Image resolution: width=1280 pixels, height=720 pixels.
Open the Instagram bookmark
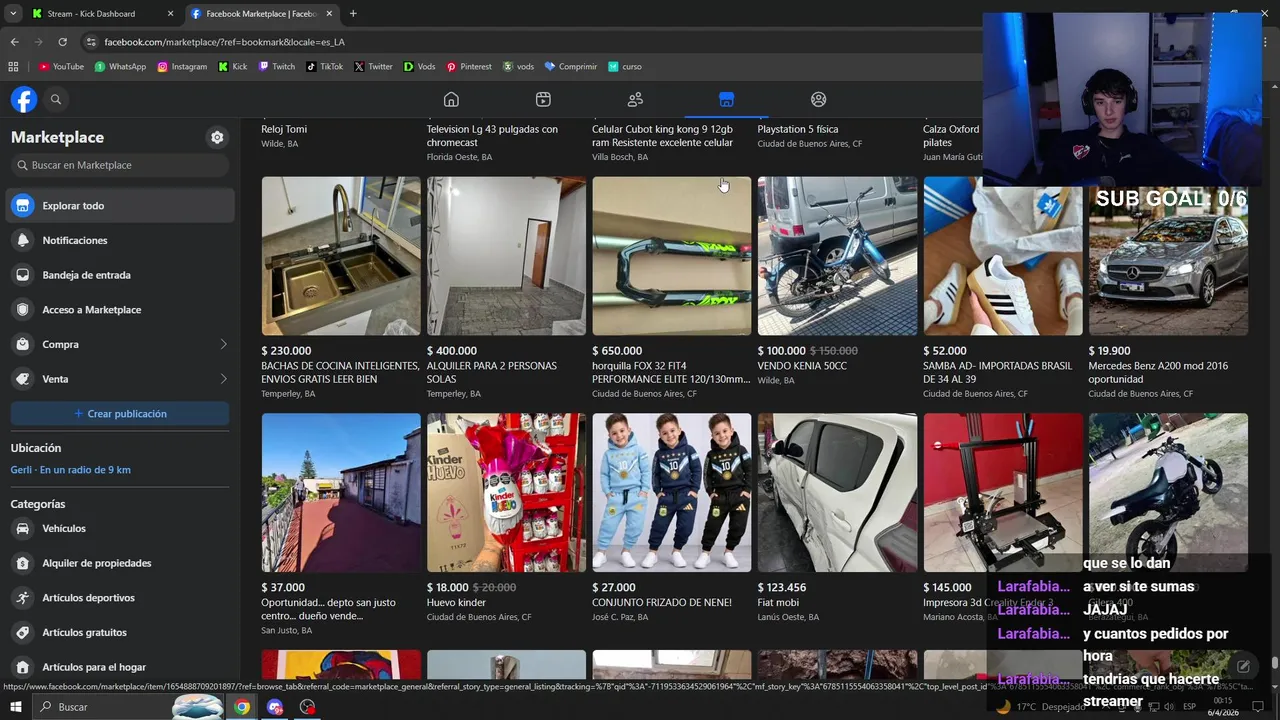(182, 67)
